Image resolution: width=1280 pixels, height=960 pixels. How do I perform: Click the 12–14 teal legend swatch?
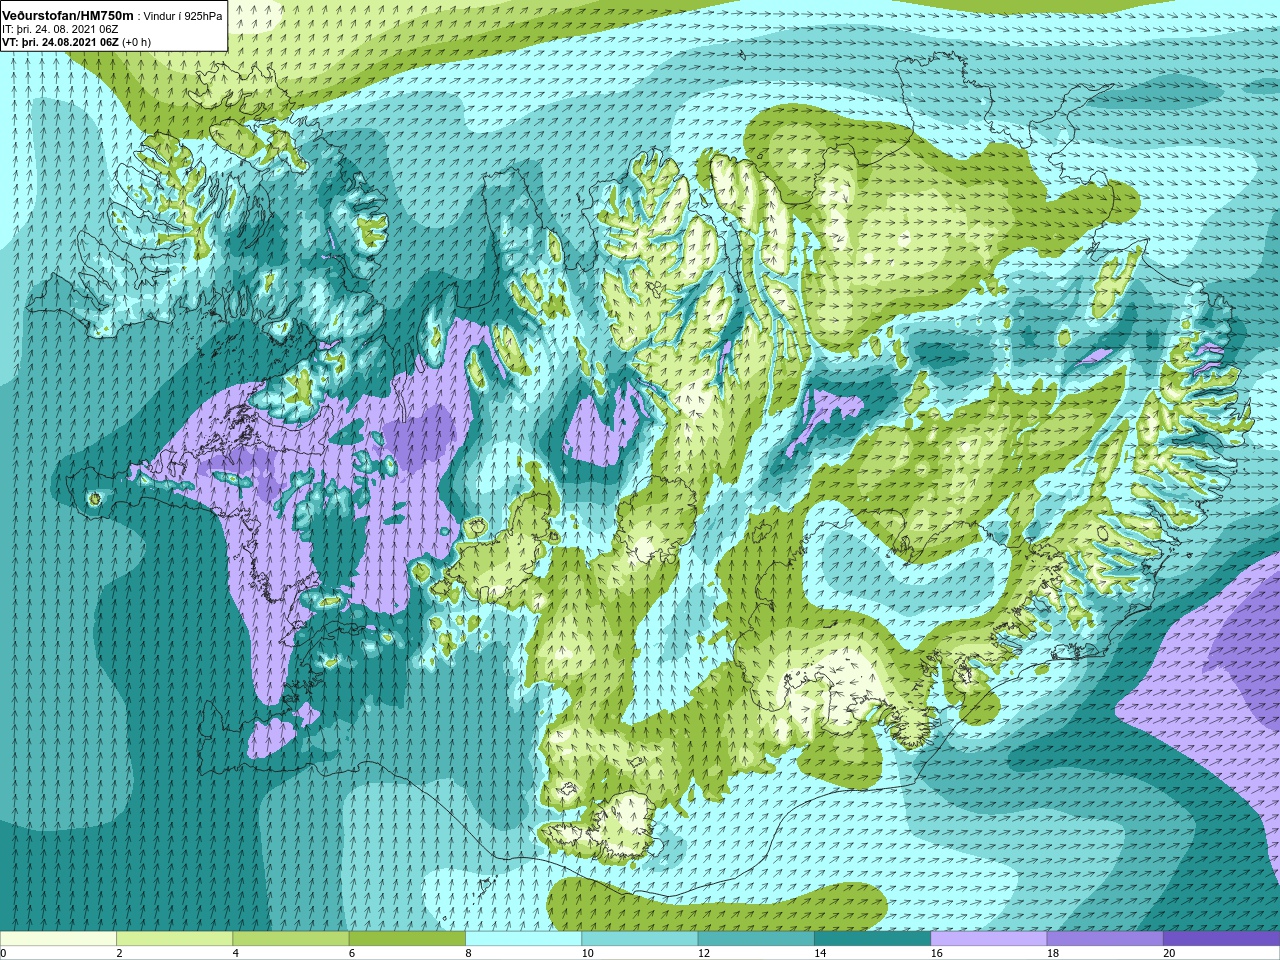[x=756, y=939]
